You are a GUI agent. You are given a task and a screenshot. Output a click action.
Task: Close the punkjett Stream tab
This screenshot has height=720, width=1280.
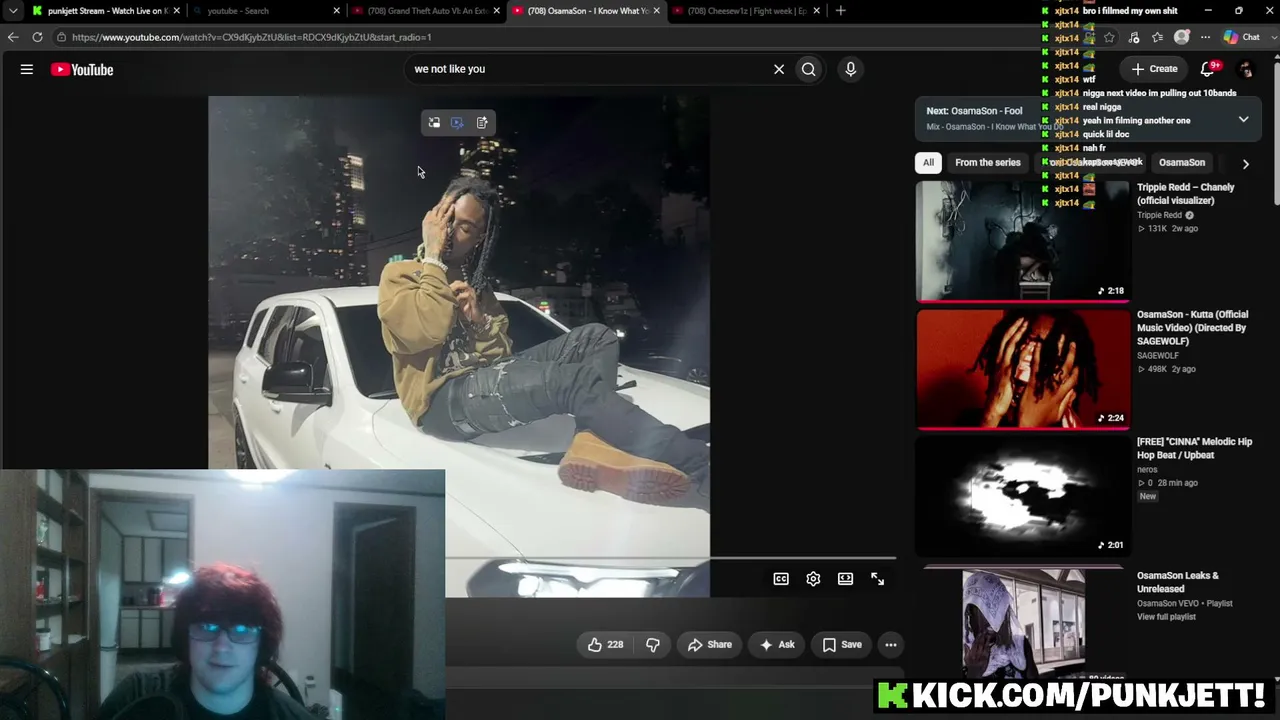pos(177,11)
